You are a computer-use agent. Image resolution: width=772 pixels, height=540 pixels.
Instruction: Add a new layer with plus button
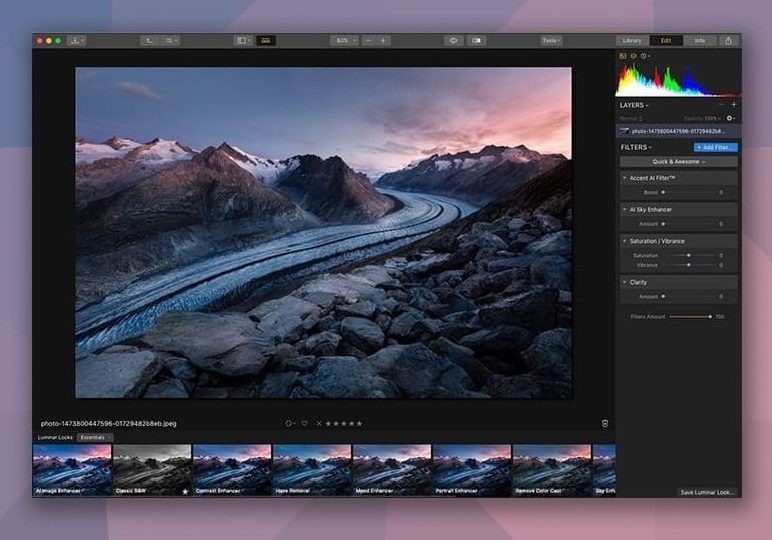pyautogui.click(x=734, y=105)
